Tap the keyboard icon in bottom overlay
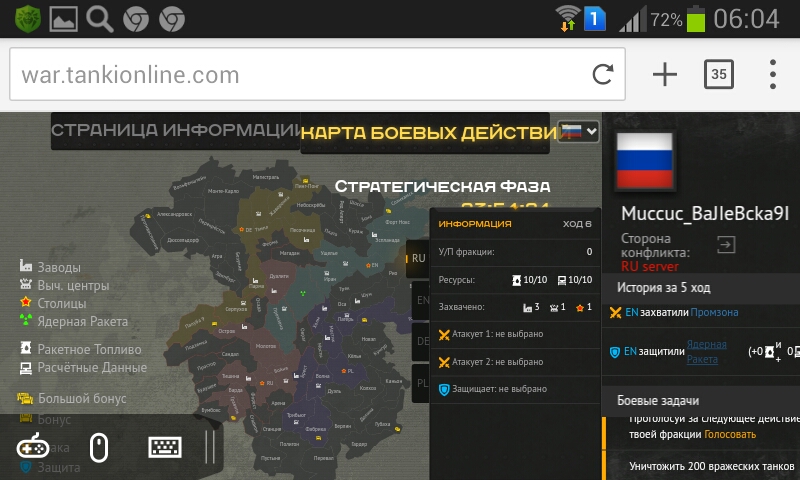This screenshot has width=800, height=480. pyautogui.click(x=165, y=447)
